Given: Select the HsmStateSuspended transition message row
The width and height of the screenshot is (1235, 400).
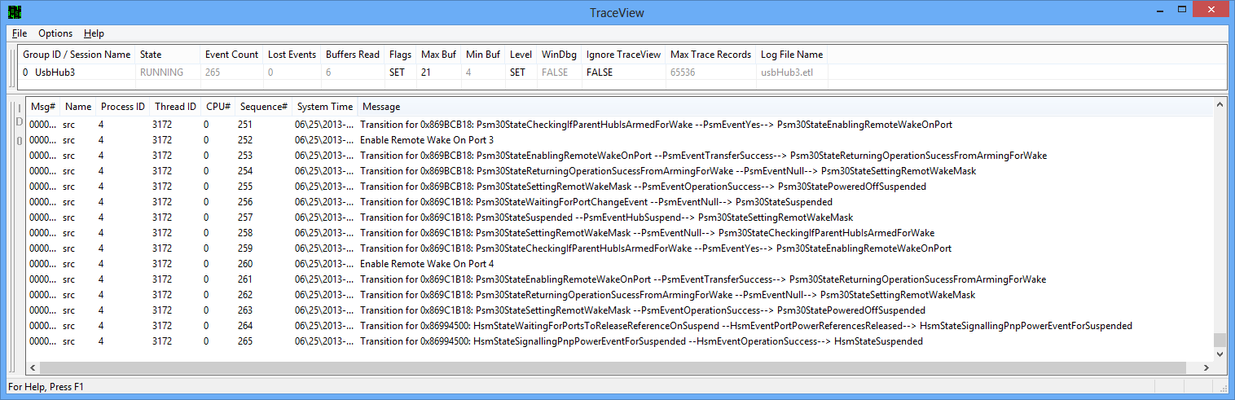Looking at the screenshot, I should (x=619, y=342).
